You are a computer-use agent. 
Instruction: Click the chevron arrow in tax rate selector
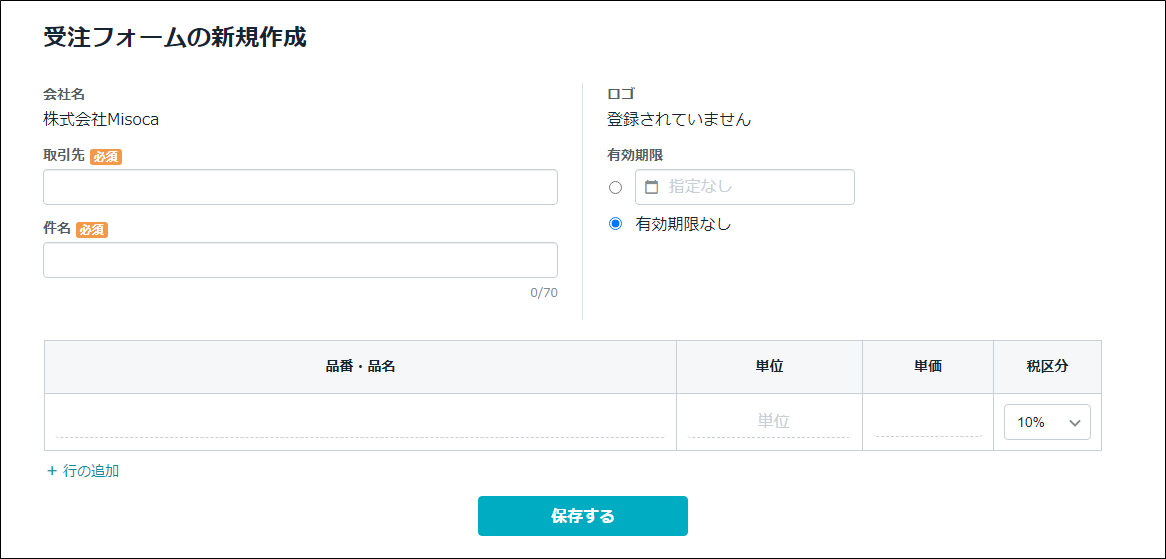click(1075, 422)
